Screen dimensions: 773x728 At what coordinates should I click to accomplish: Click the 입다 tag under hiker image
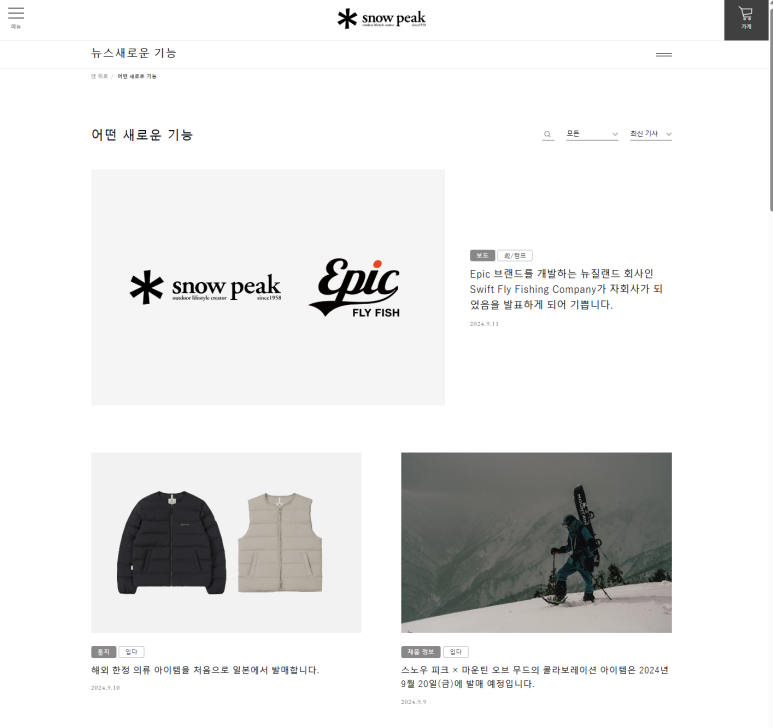click(456, 652)
